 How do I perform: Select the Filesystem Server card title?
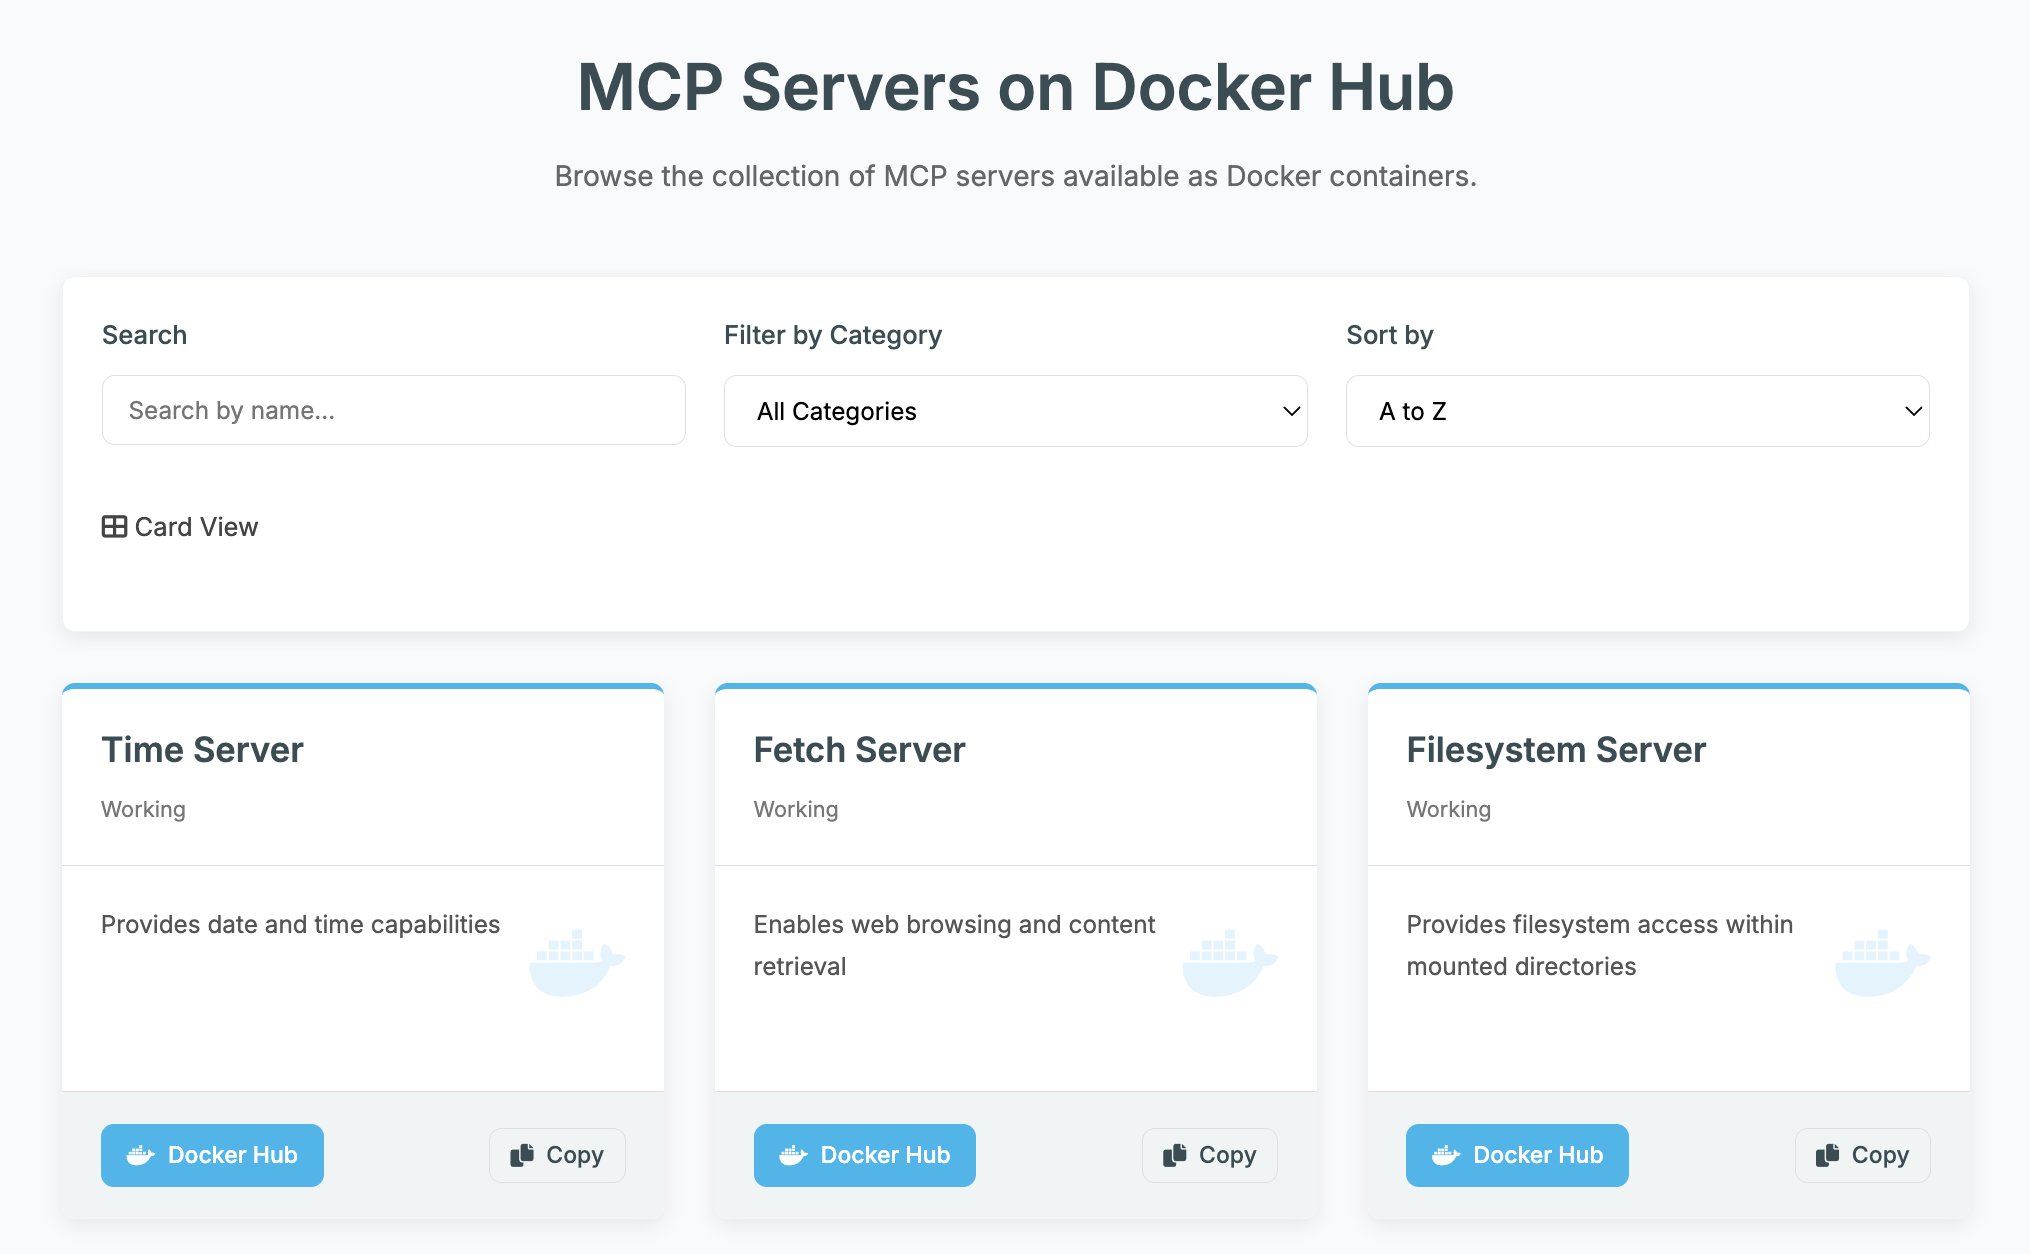[x=1556, y=750]
